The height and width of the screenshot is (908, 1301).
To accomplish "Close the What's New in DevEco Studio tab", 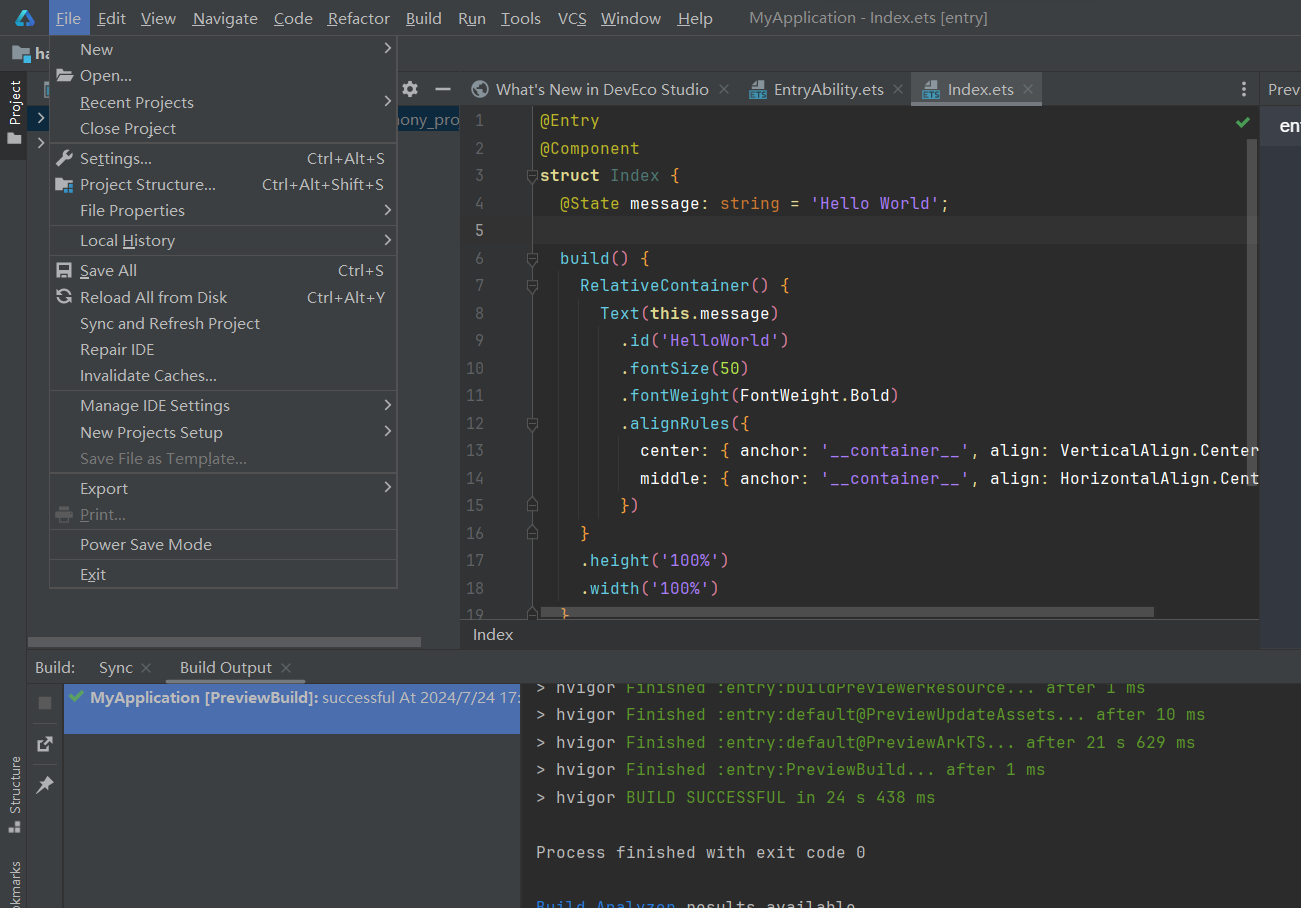I will pyautogui.click(x=725, y=89).
